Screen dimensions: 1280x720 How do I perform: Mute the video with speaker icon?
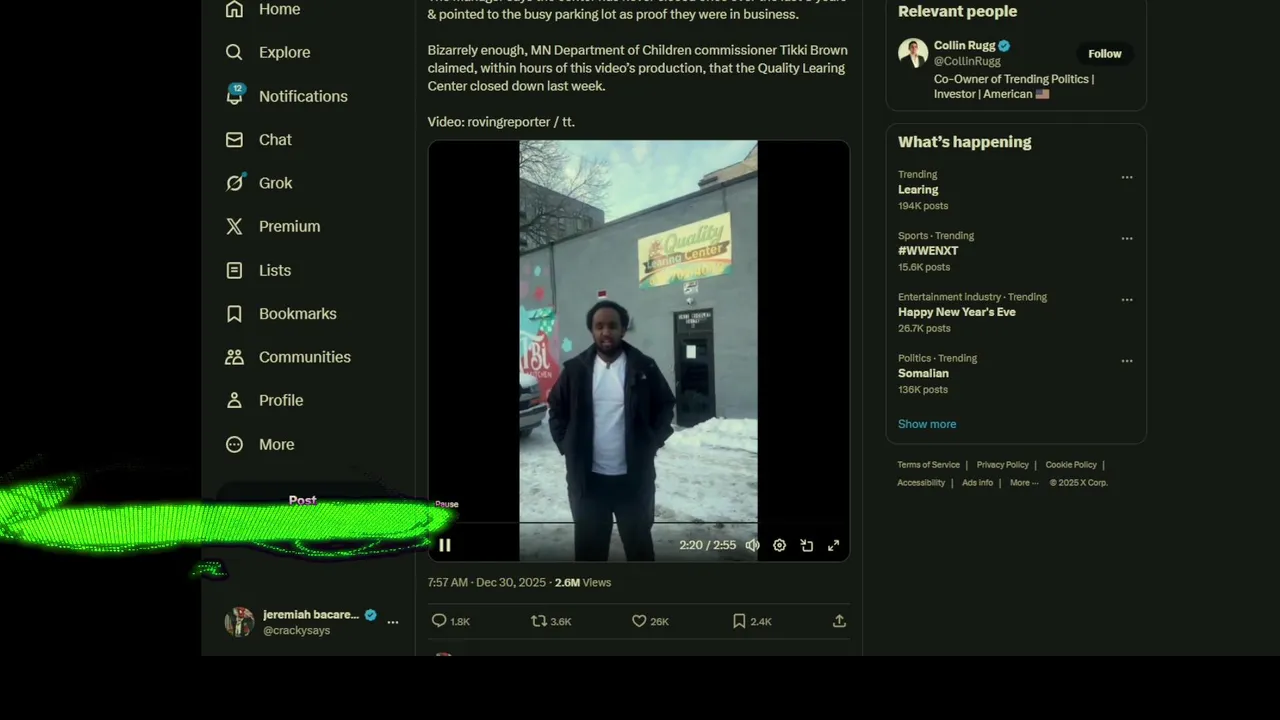752,545
